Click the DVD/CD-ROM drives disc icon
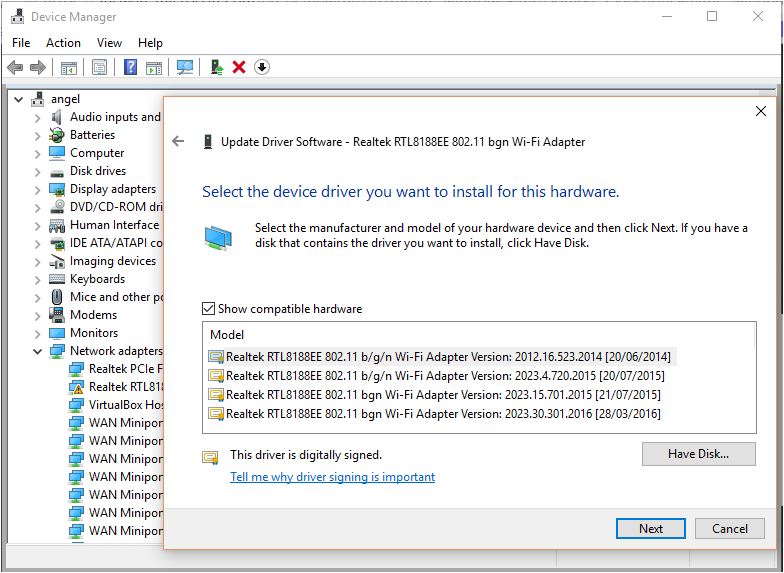 tap(57, 207)
